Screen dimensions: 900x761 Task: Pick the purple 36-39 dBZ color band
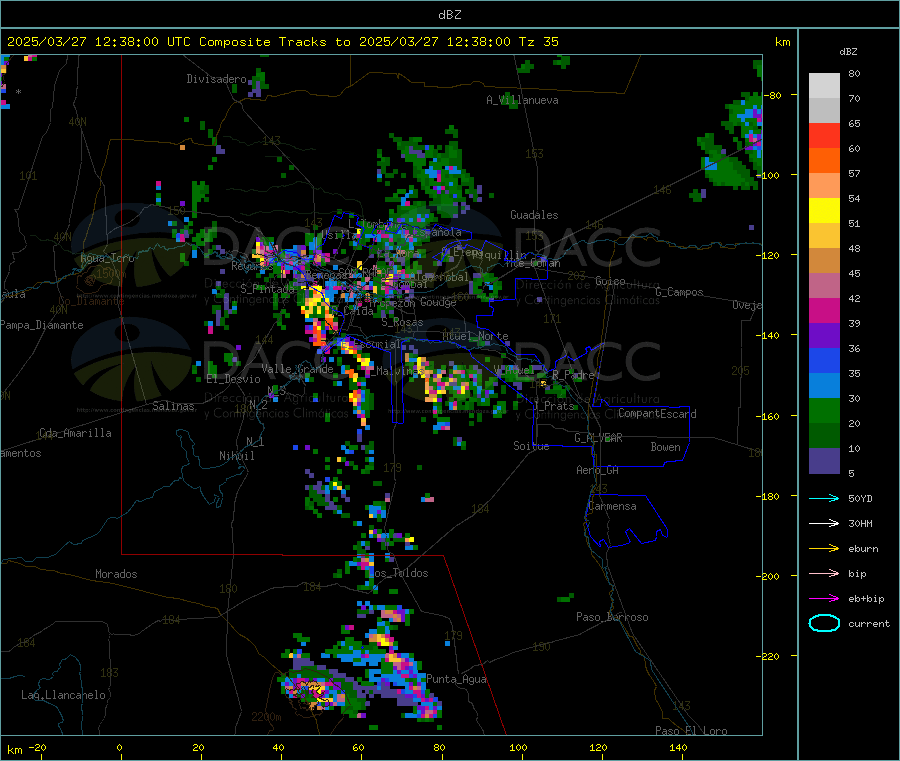[x=824, y=336]
